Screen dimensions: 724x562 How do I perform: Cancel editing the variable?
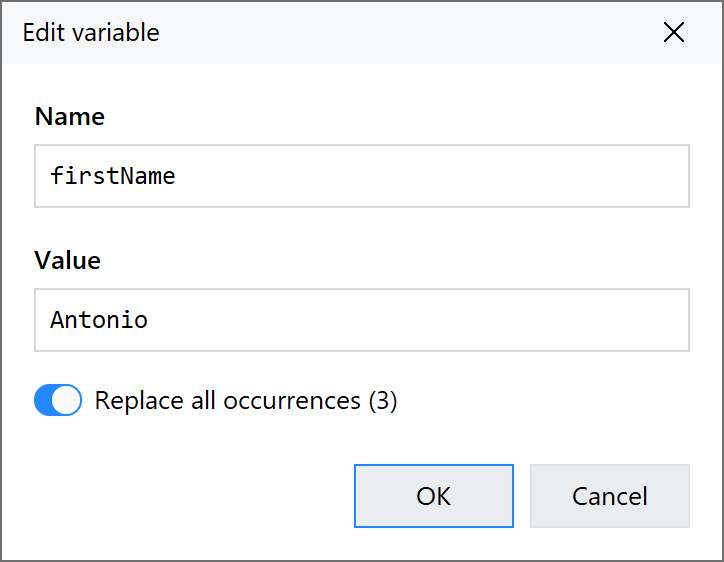[x=609, y=496]
